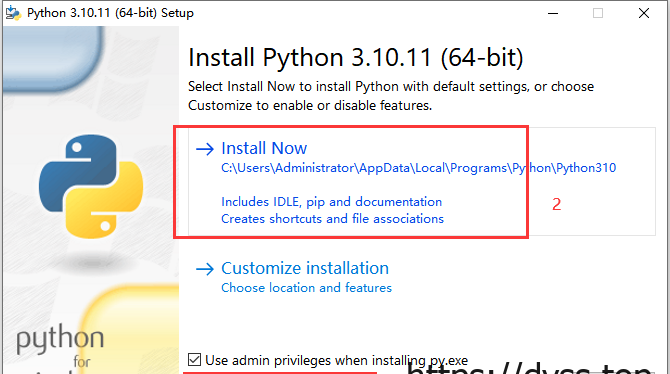670x374 pixels.
Task: Click the window title 'Python 3.10.11 (64-bit) Setup'
Action: pos(110,13)
